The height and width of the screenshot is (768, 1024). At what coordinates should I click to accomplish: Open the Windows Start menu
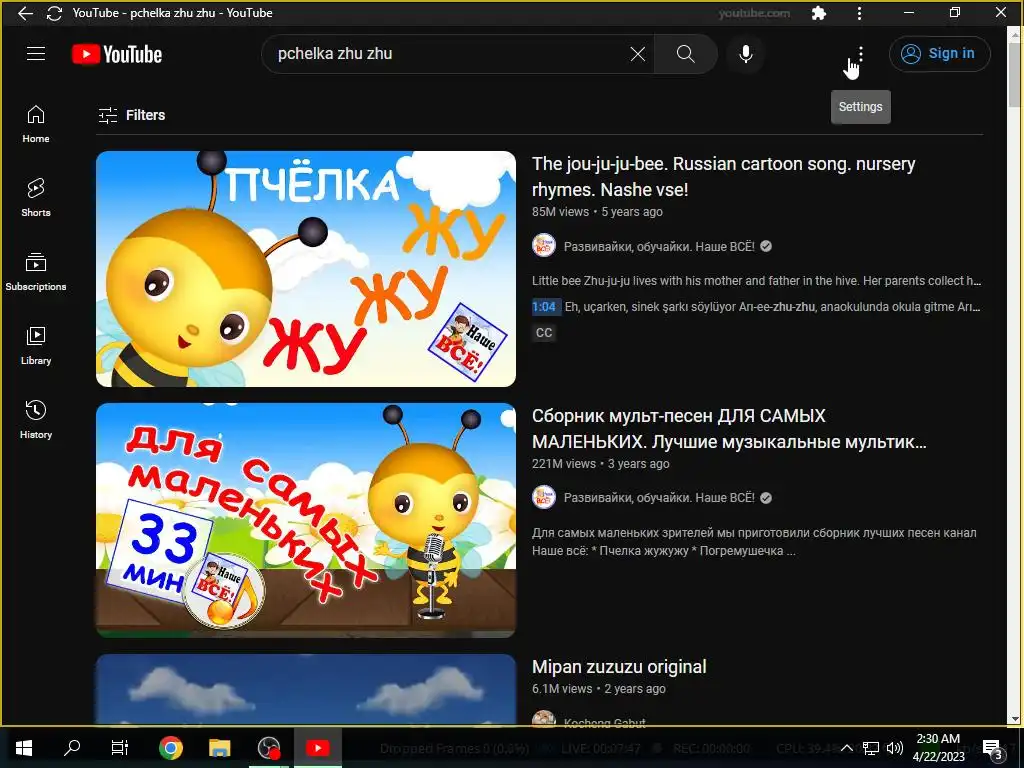pos(24,748)
